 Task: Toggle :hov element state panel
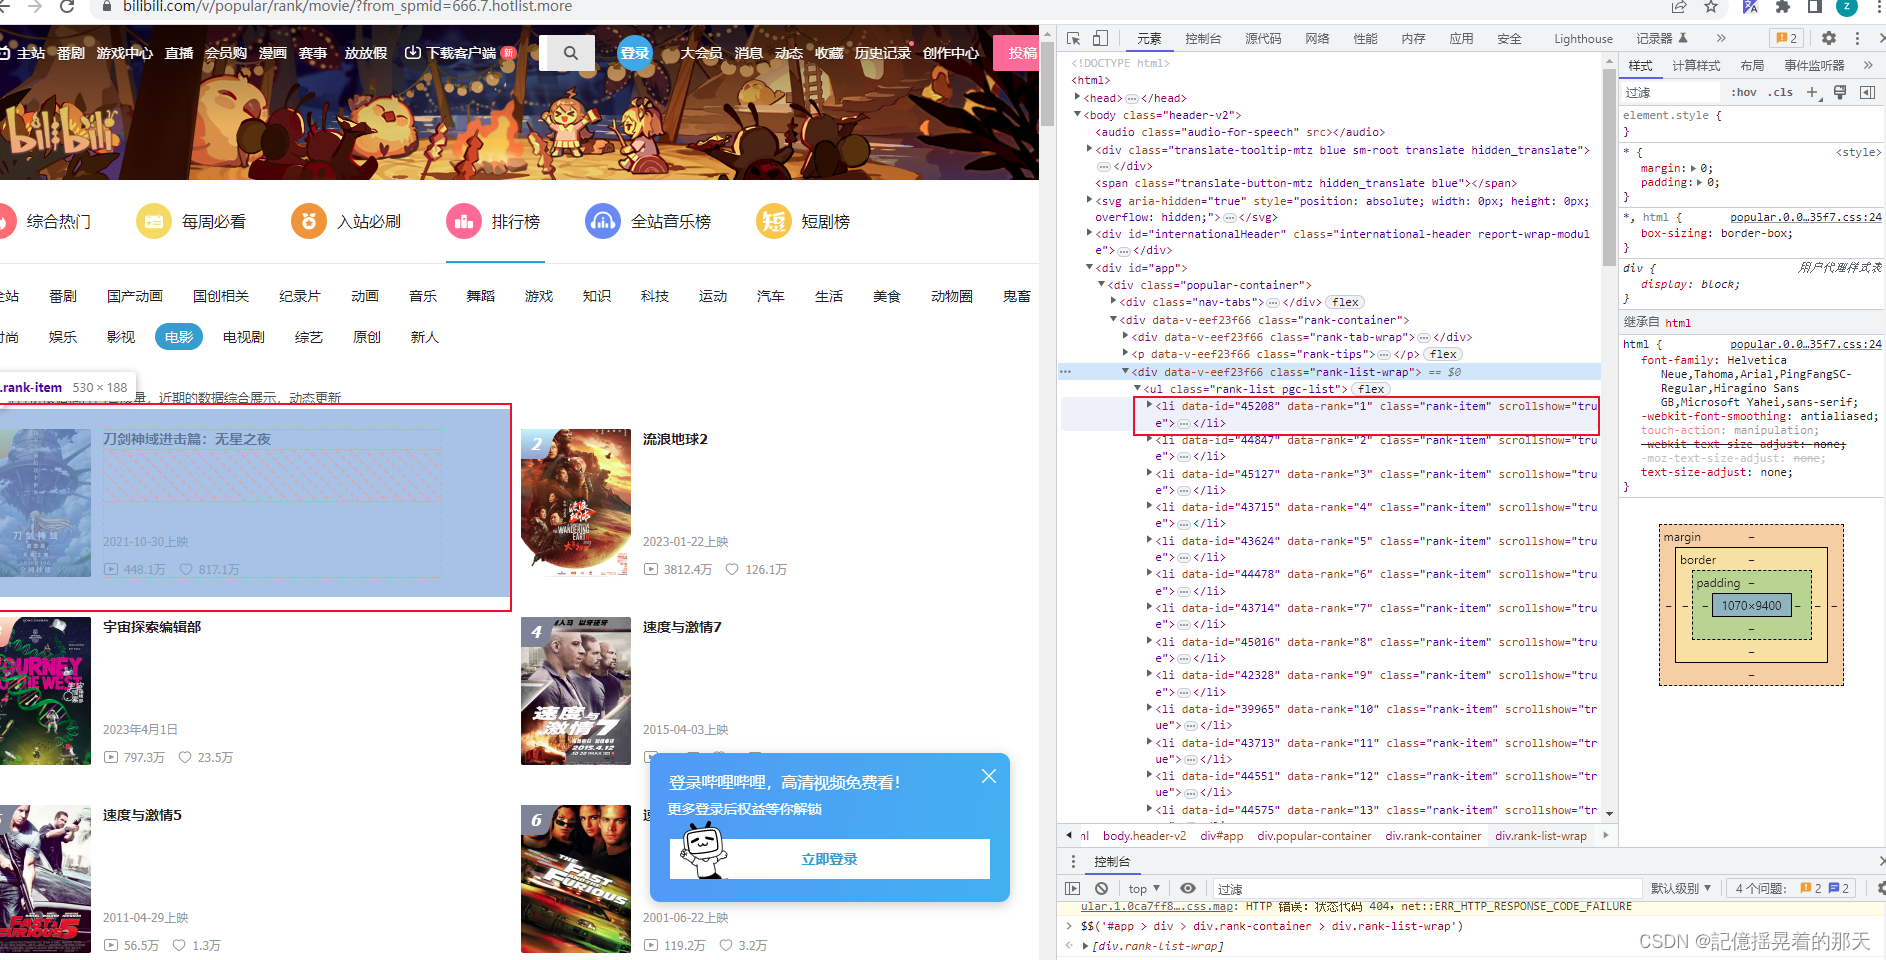tap(1744, 92)
